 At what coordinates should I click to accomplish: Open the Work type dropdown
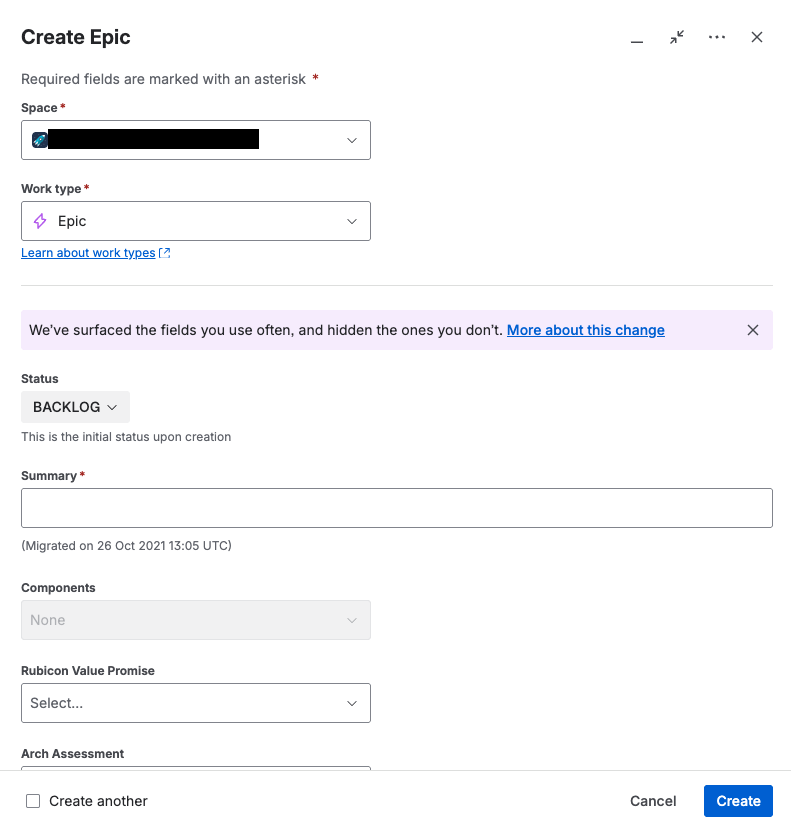(196, 221)
